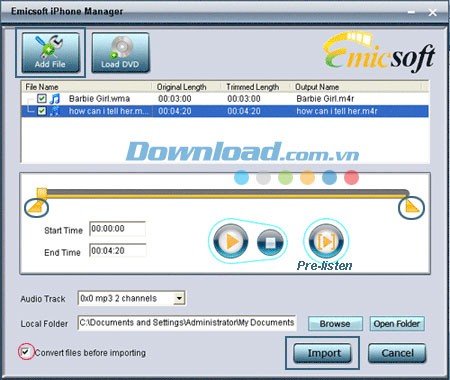Image resolution: width=450 pixels, height=380 pixels.
Task: Start playback with the Play button
Action: coord(230,241)
